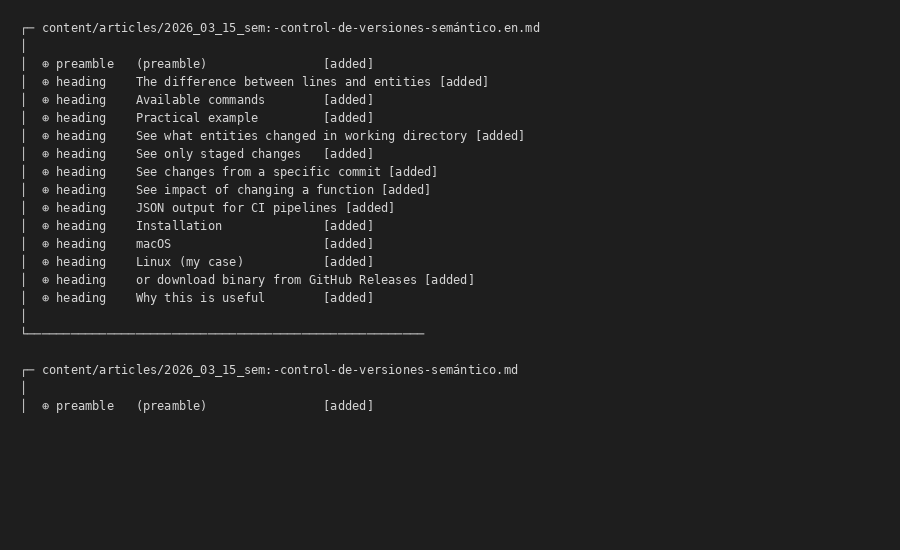Screen dimensions: 900x550
Task: Click the plus icon of the last preamble row
Action: tap(45, 406)
